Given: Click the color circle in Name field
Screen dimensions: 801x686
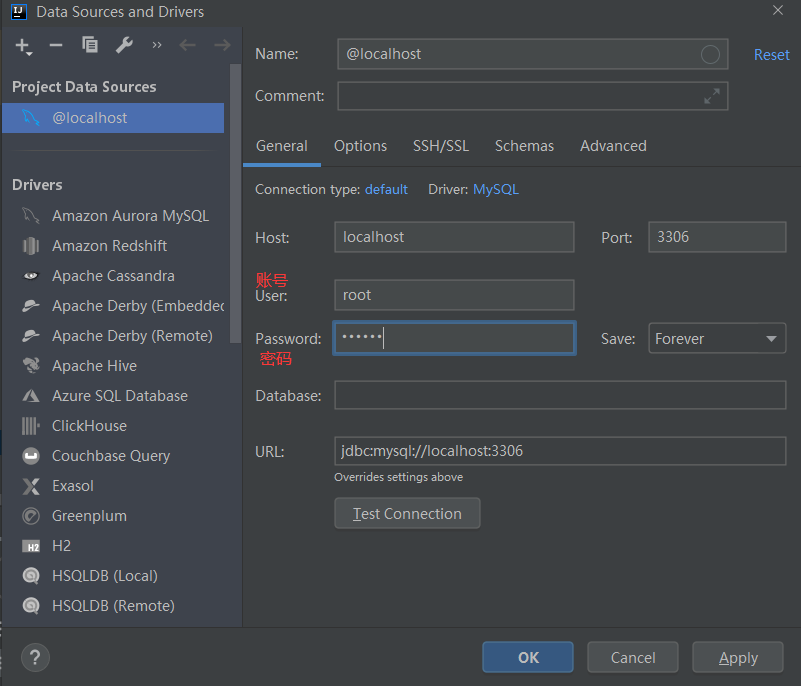Looking at the screenshot, I should click(710, 54).
